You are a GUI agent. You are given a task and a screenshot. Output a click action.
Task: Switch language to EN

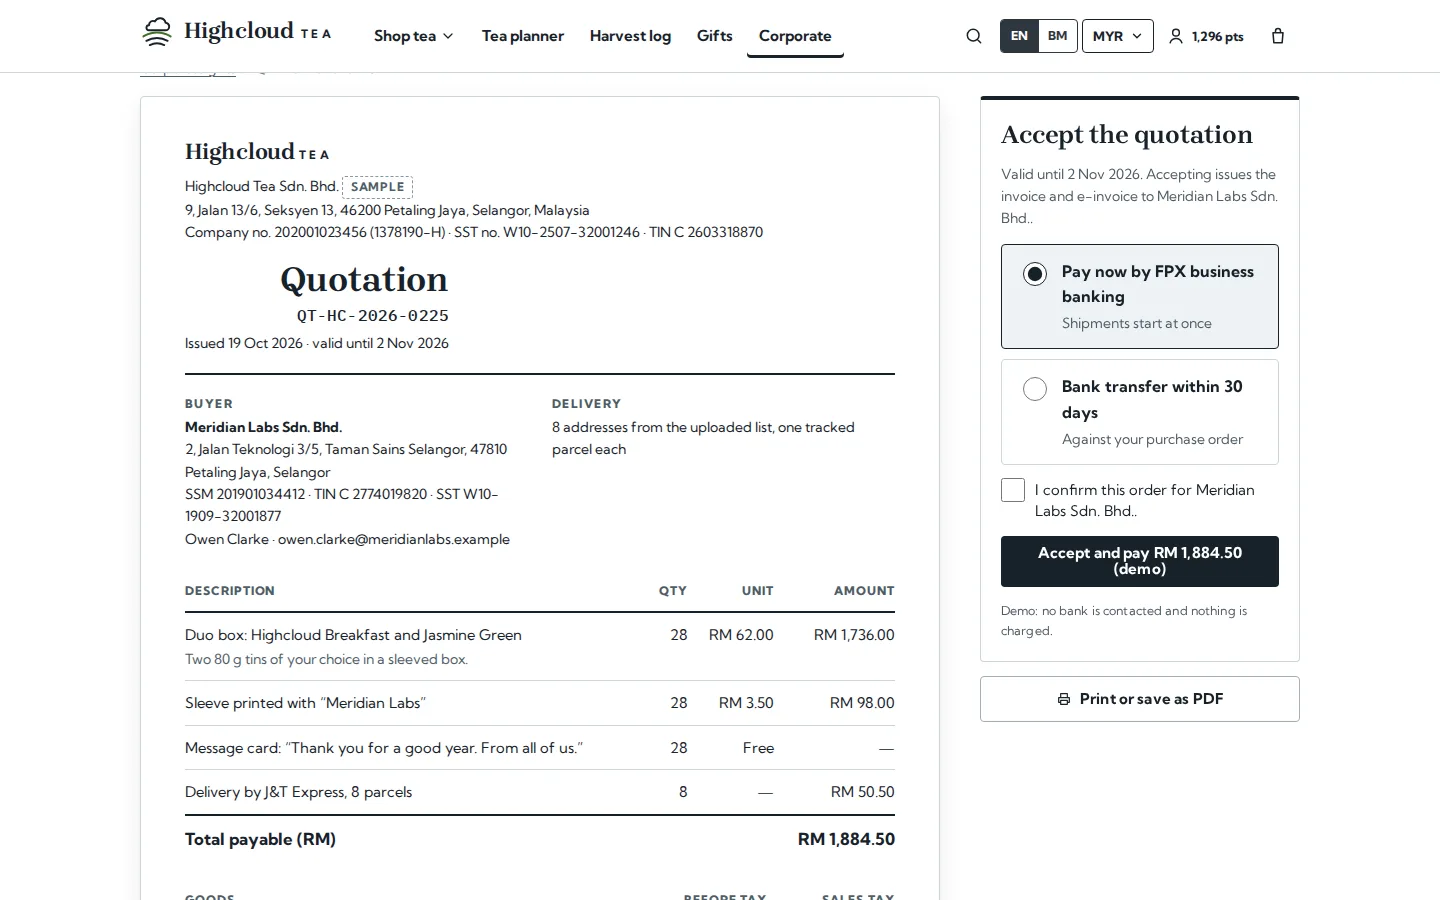point(1019,36)
